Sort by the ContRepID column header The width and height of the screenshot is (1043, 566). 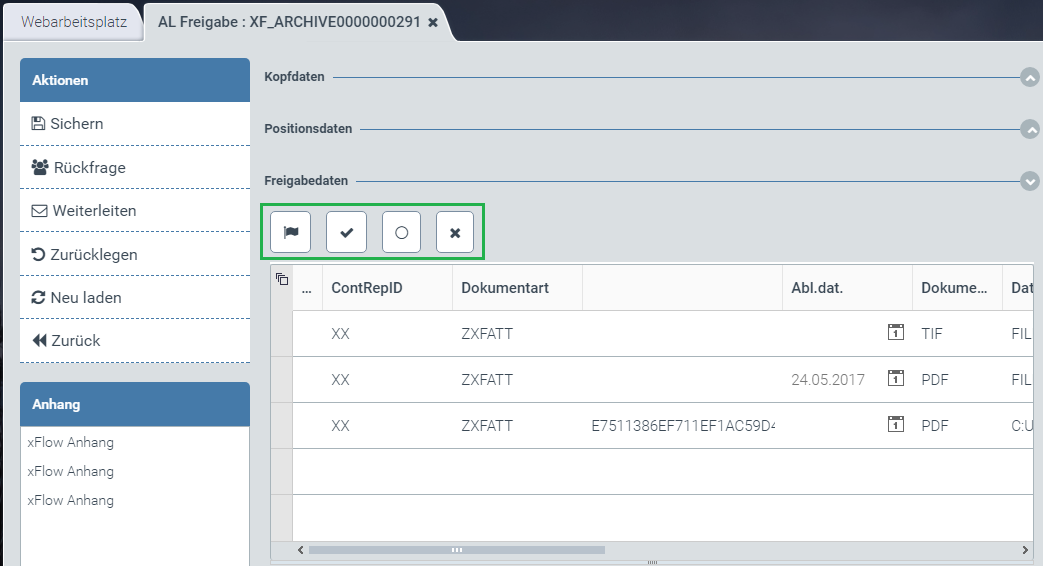367,288
